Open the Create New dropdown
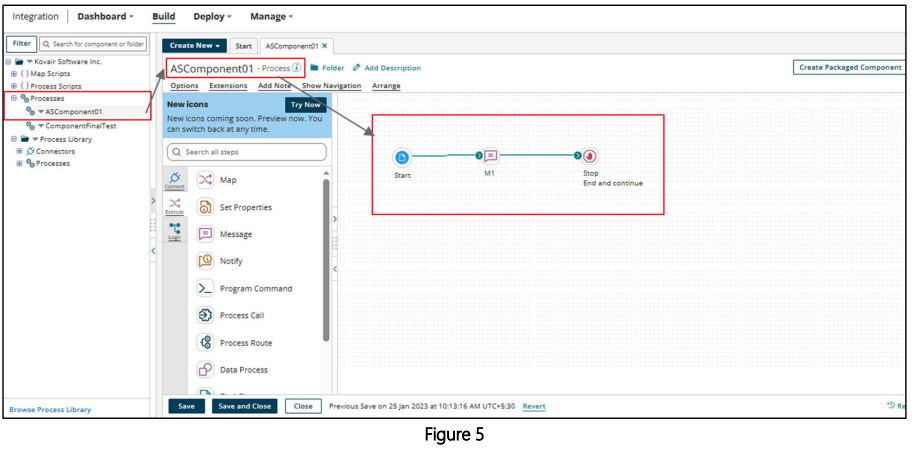 (195, 46)
